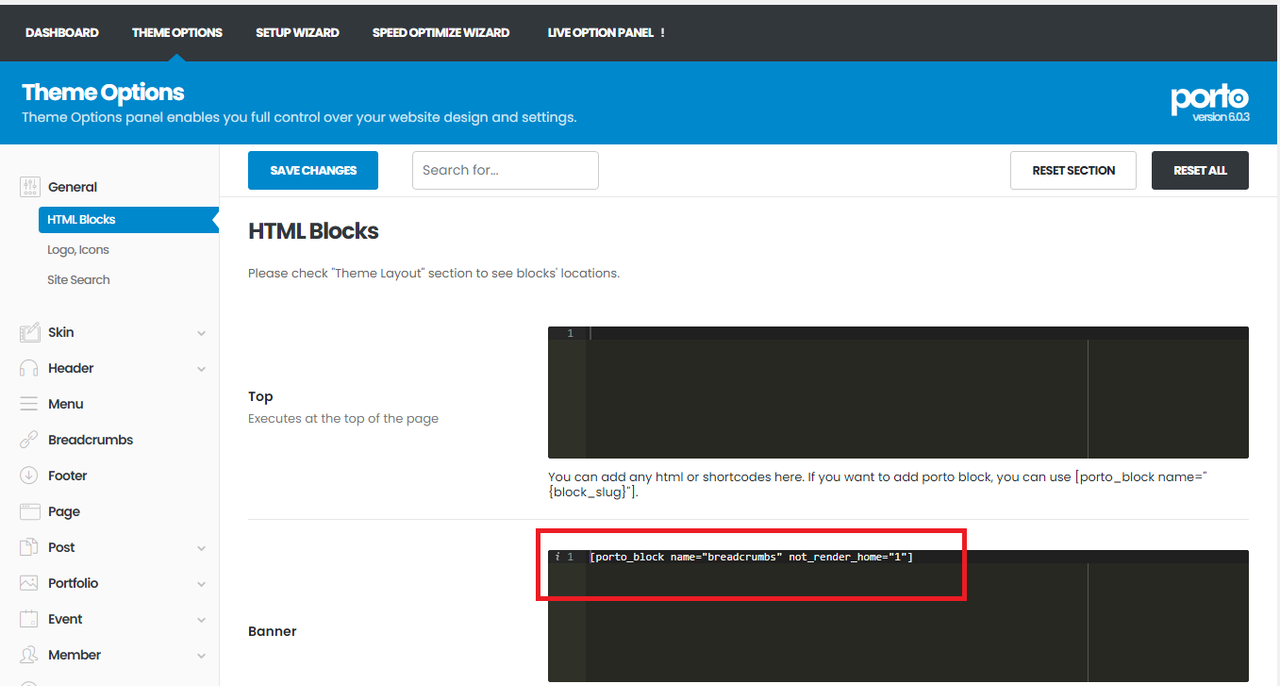Open the Setup Wizard tab
This screenshot has width=1280, height=686.
(x=297, y=33)
